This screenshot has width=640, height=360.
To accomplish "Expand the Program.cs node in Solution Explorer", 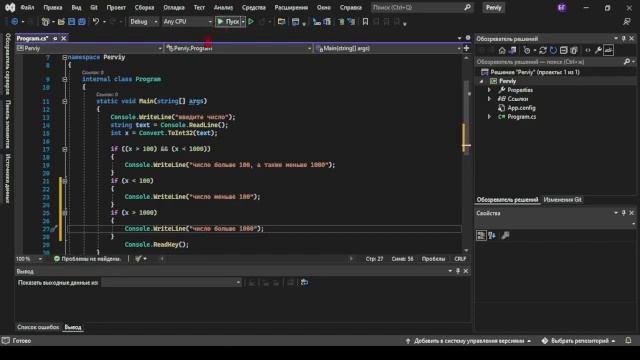I will 489,117.
